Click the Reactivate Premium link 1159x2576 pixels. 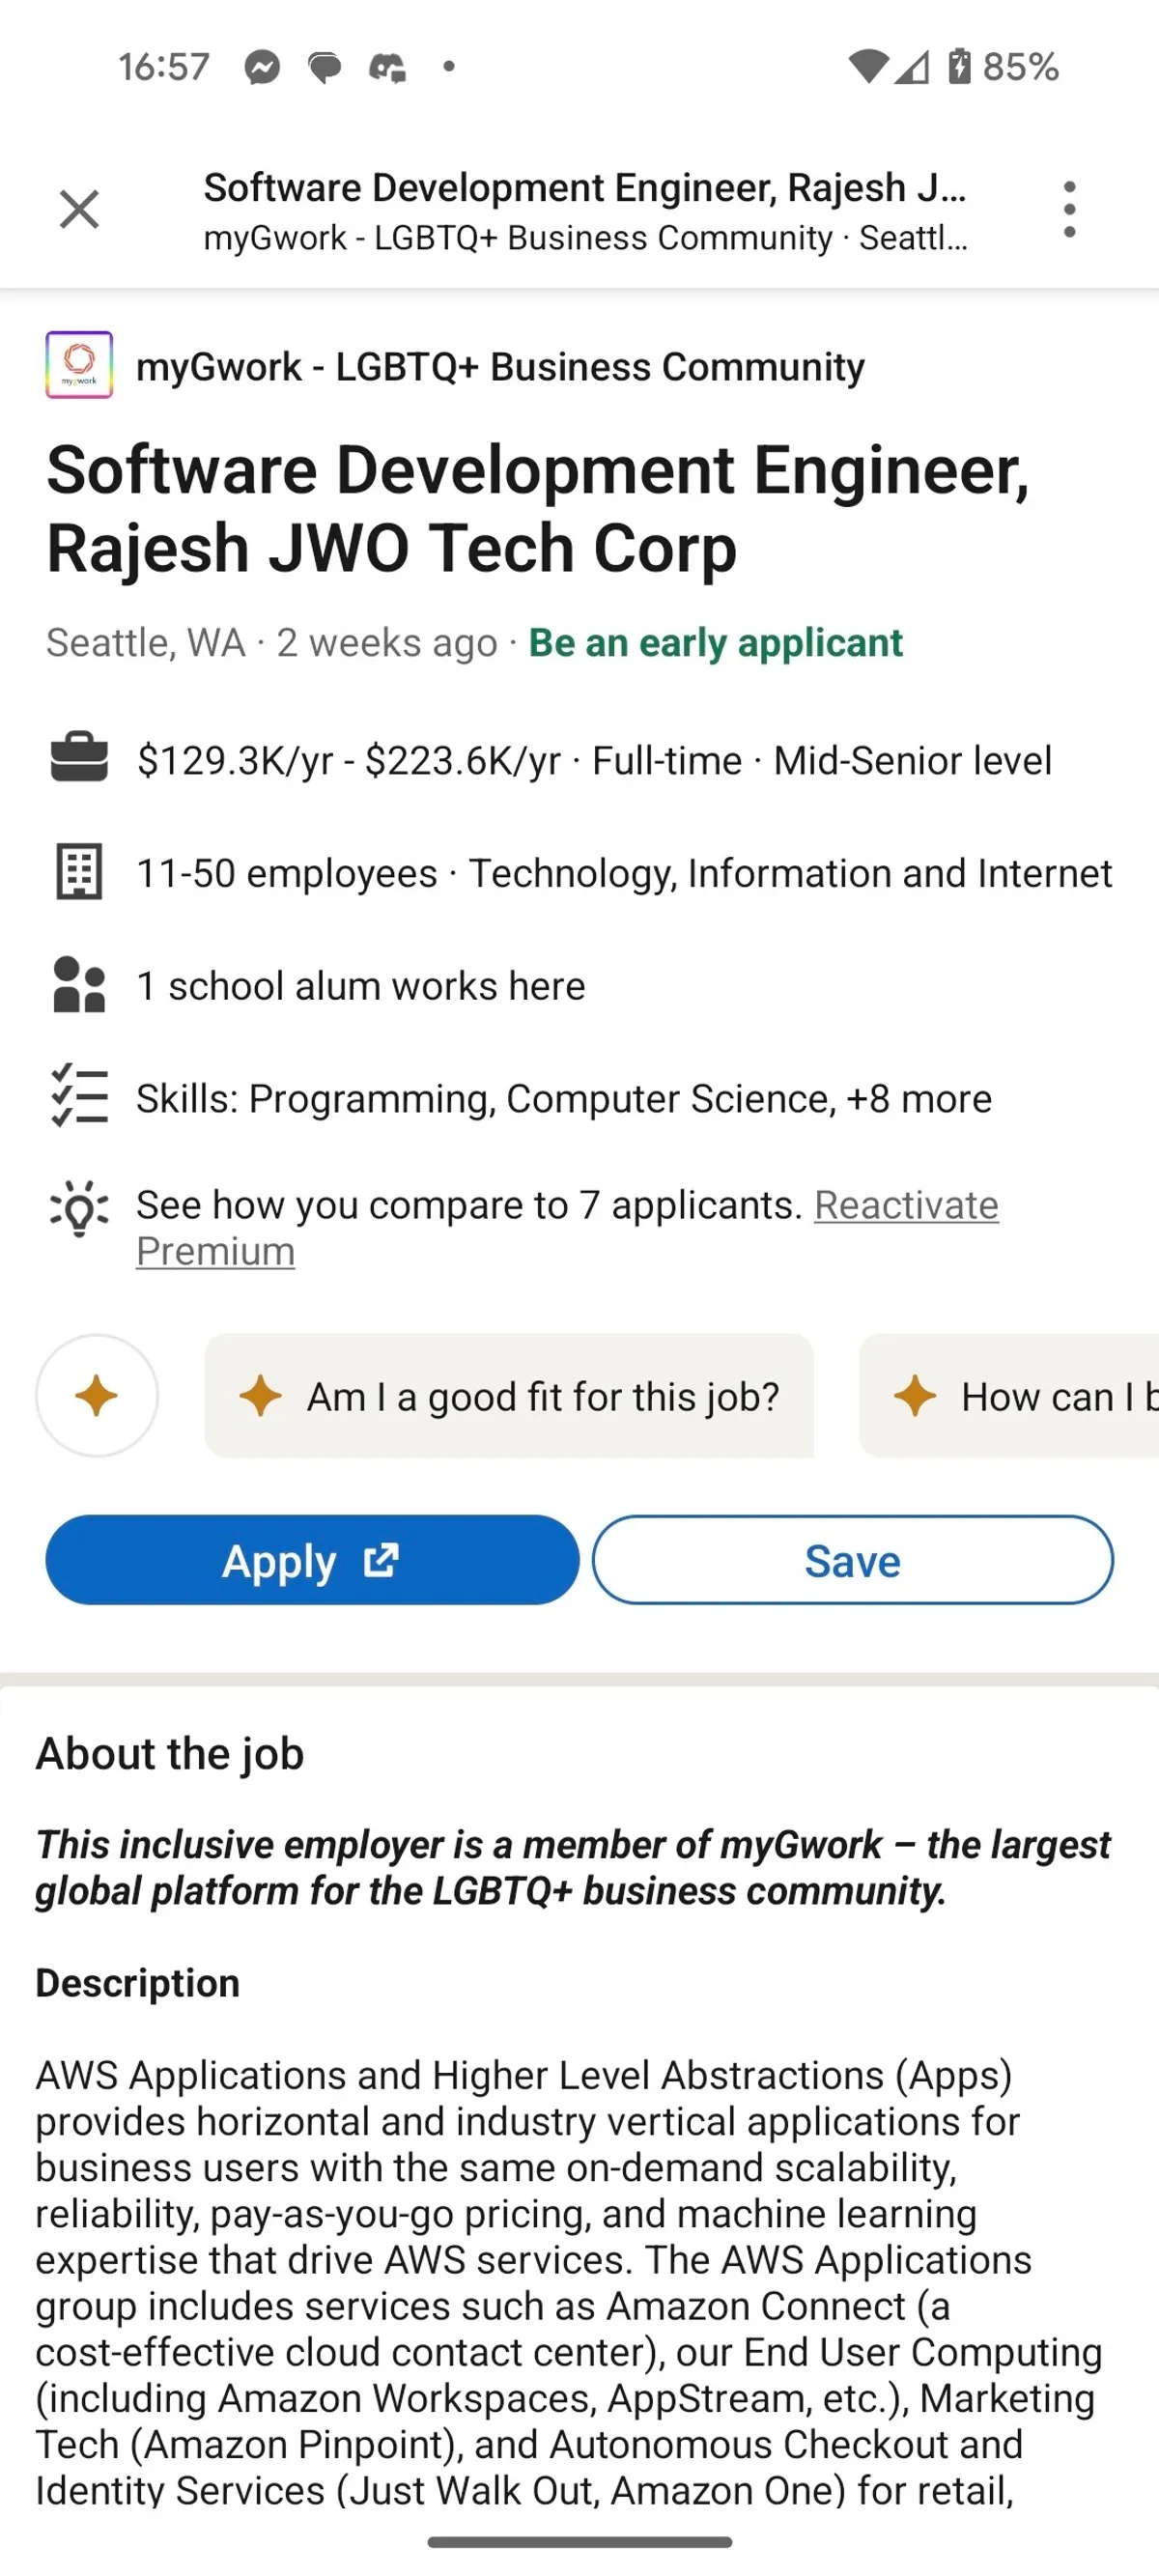click(905, 1206)
